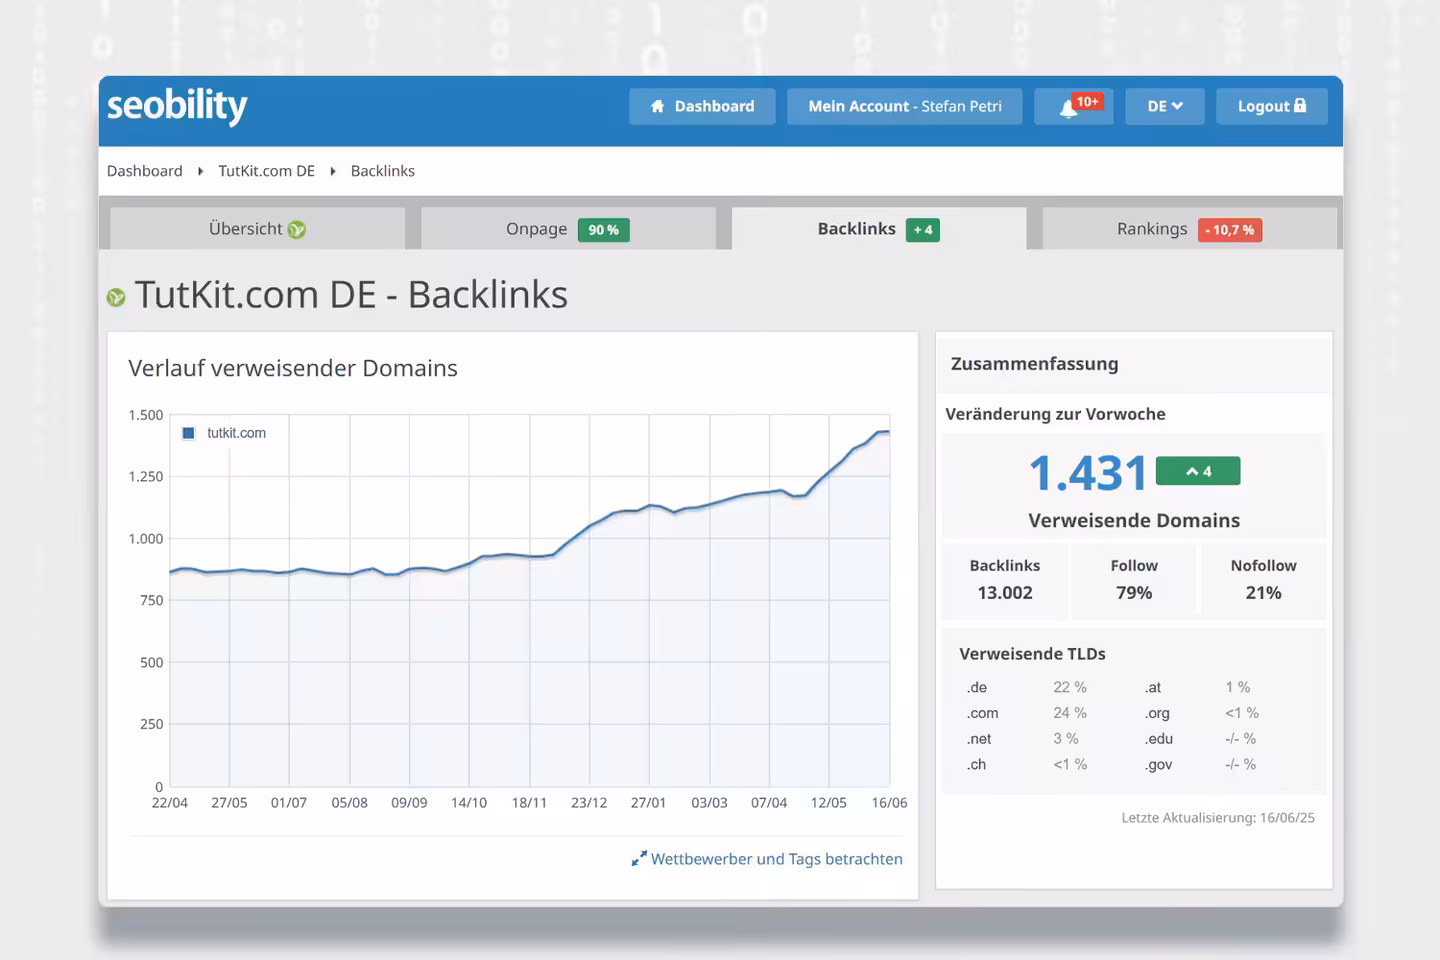Click the green score icon beside the TutKit.com DE heading

pyautogui.click(x=117, y=295)
